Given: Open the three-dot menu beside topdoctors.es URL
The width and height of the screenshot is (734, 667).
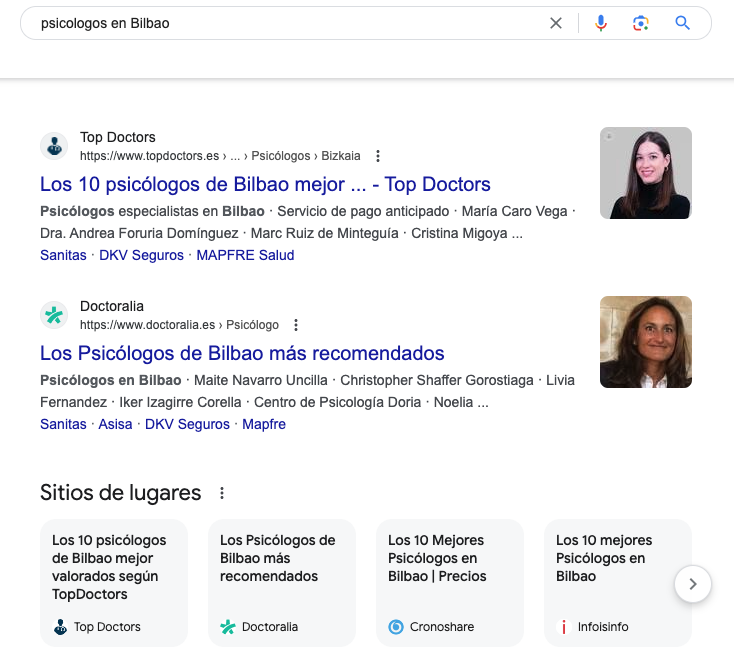Looking at the screenshot, I should pos(378,156).
